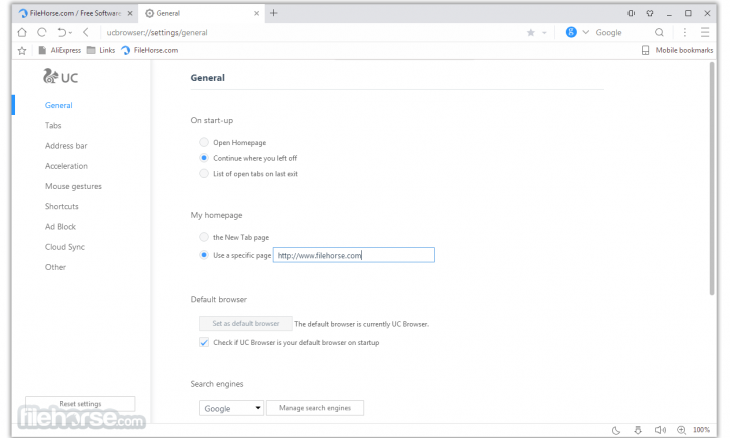The width and height of the screenshot is (730, 438).
Task: Click Manage search engines button
Action: 315,408
